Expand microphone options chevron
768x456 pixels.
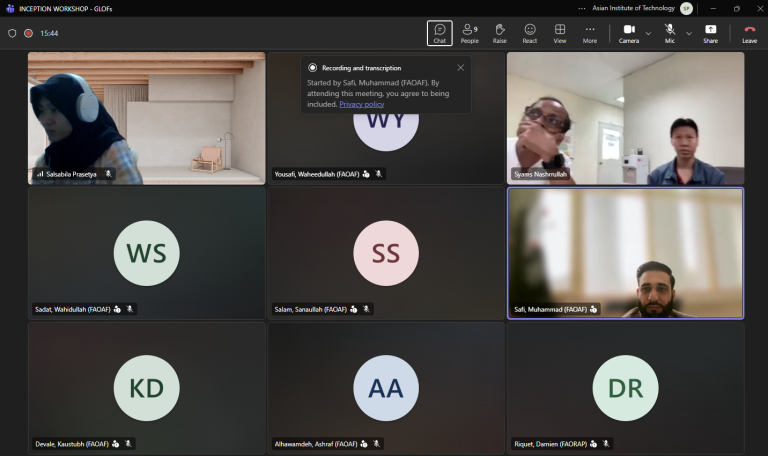pos(689,33)
